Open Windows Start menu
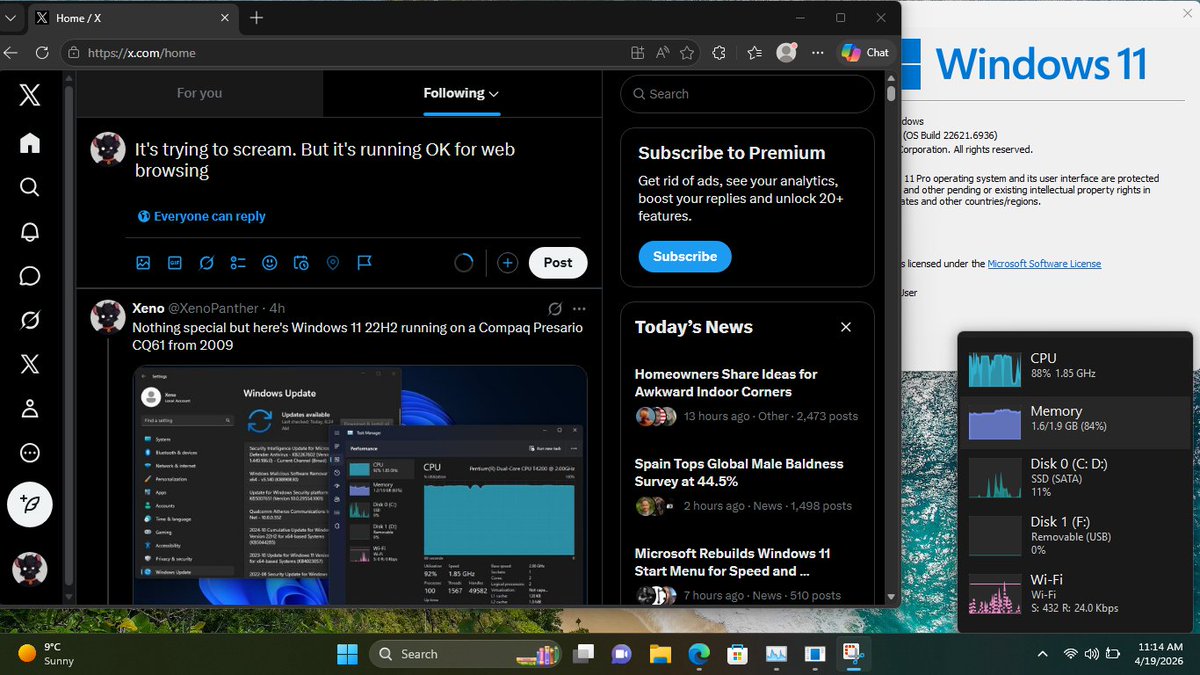This screenshot has height=675, width=1200. click(x=348, y=654)
